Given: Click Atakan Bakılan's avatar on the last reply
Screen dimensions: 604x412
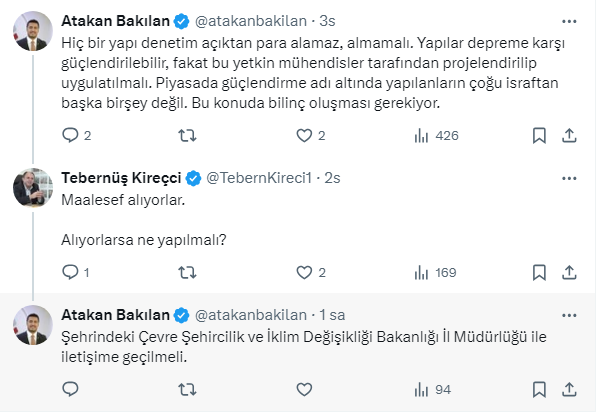Looking at the screenshot, I should click(x=32, y=325).
